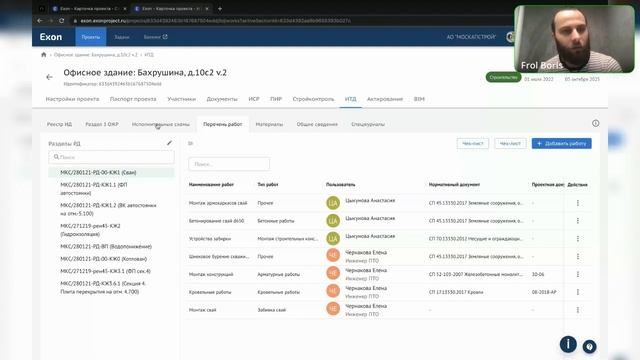The height and width of the screenshot is (360, 640).
Task: Switch to the ИСР tab
Action: pos(254,99)
